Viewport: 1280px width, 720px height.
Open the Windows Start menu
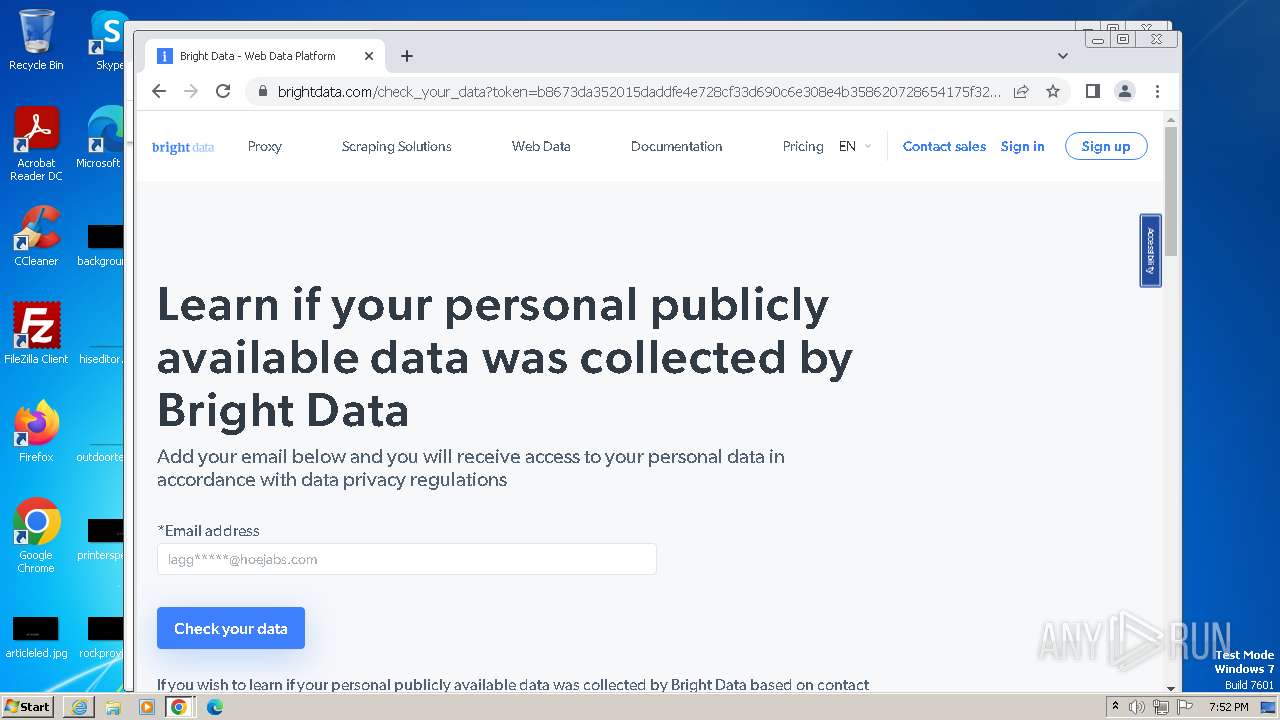pos(28,706)
